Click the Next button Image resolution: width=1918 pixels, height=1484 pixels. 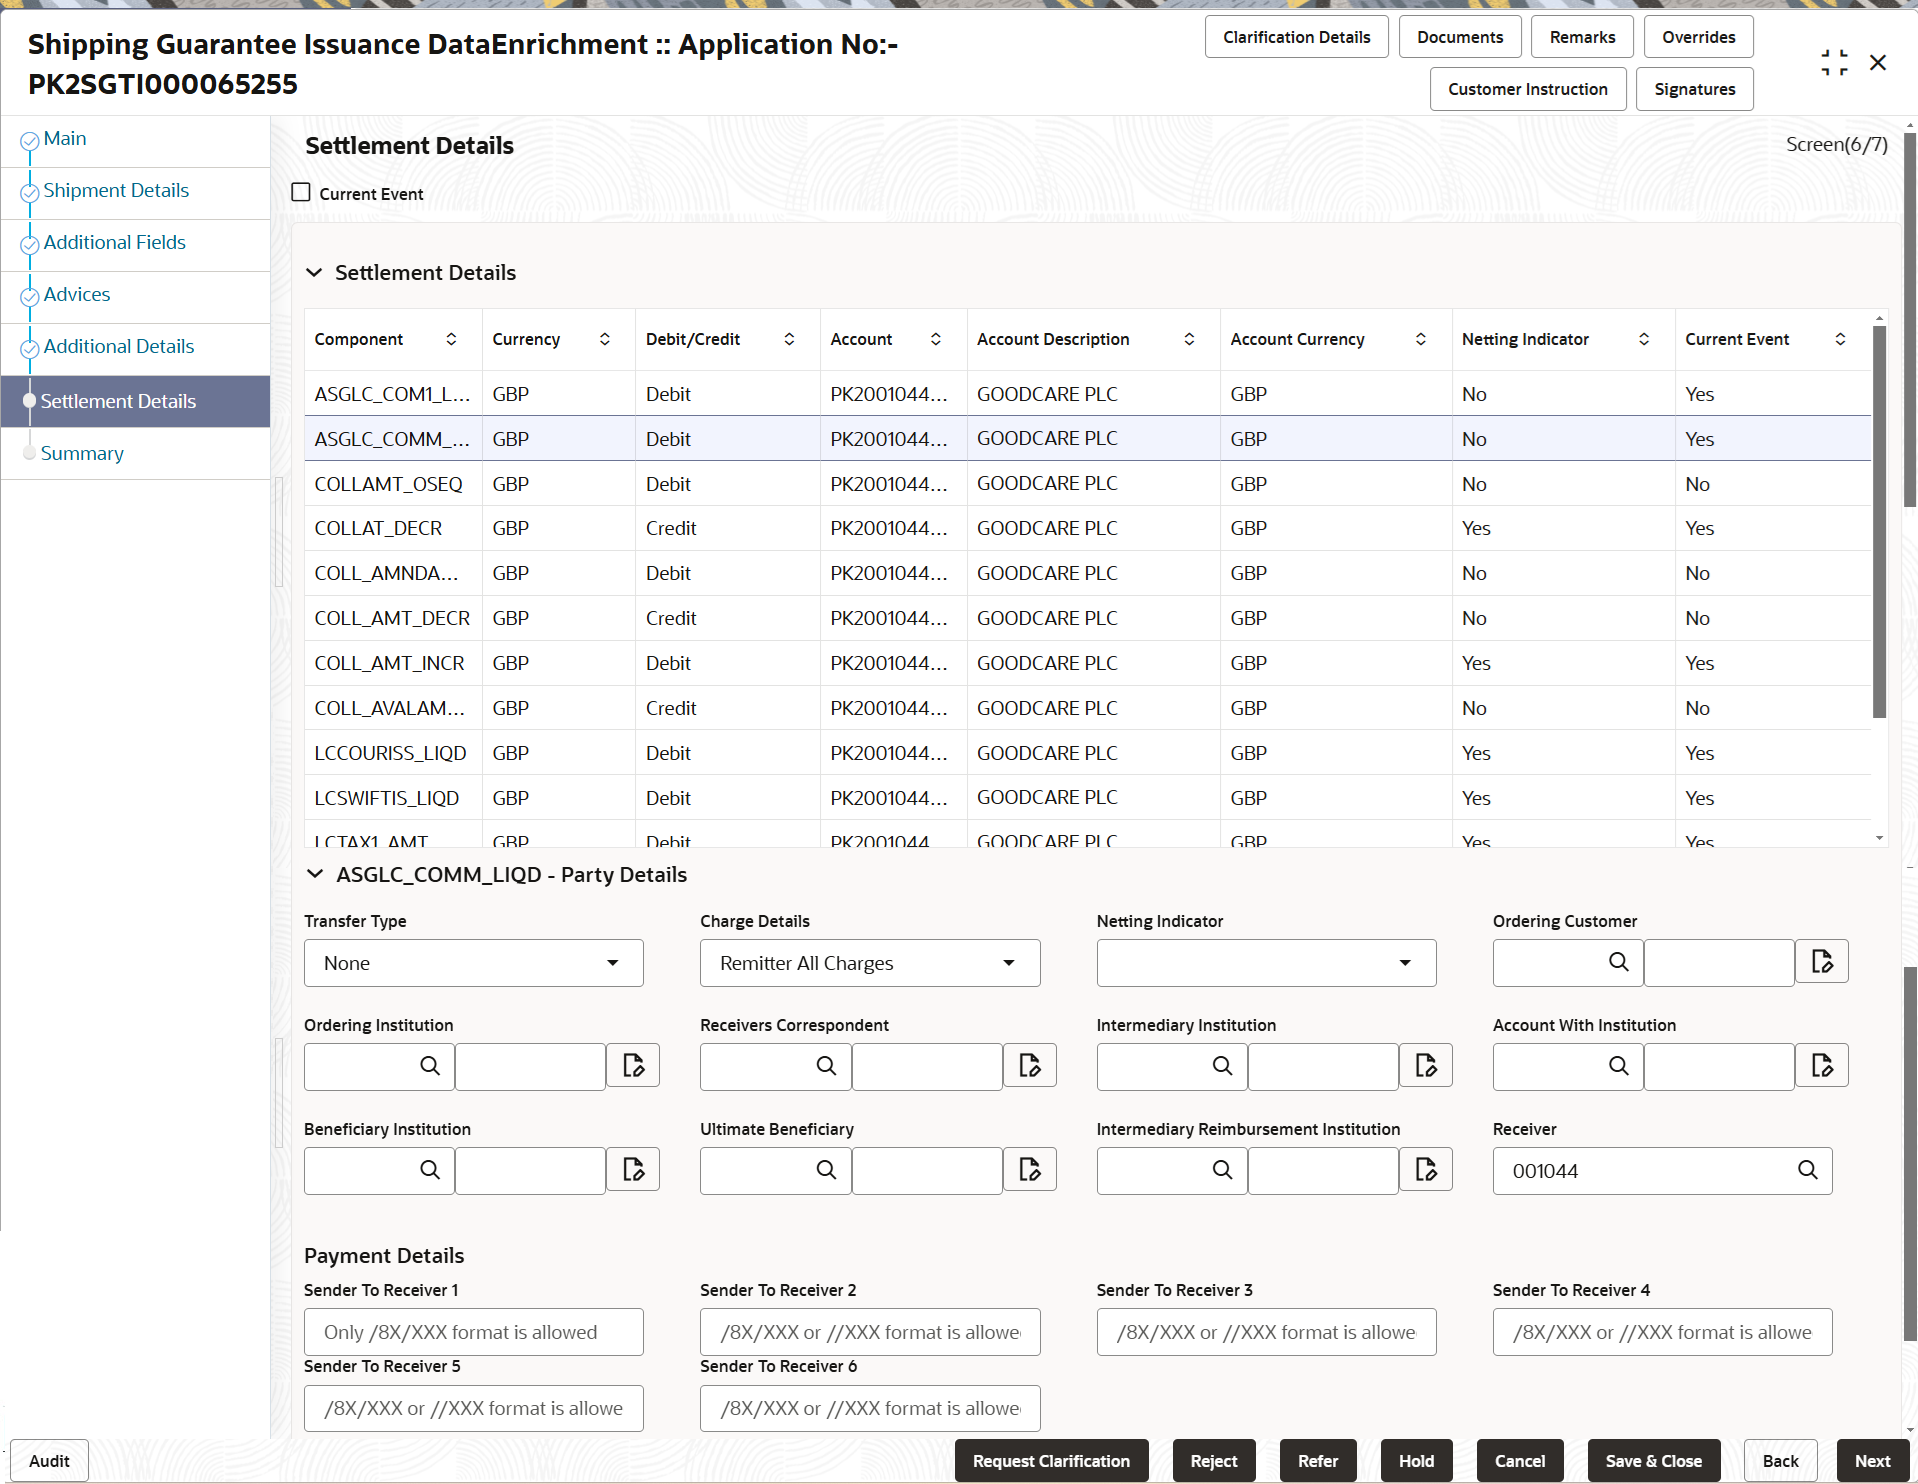(x=1873, y=1460)
